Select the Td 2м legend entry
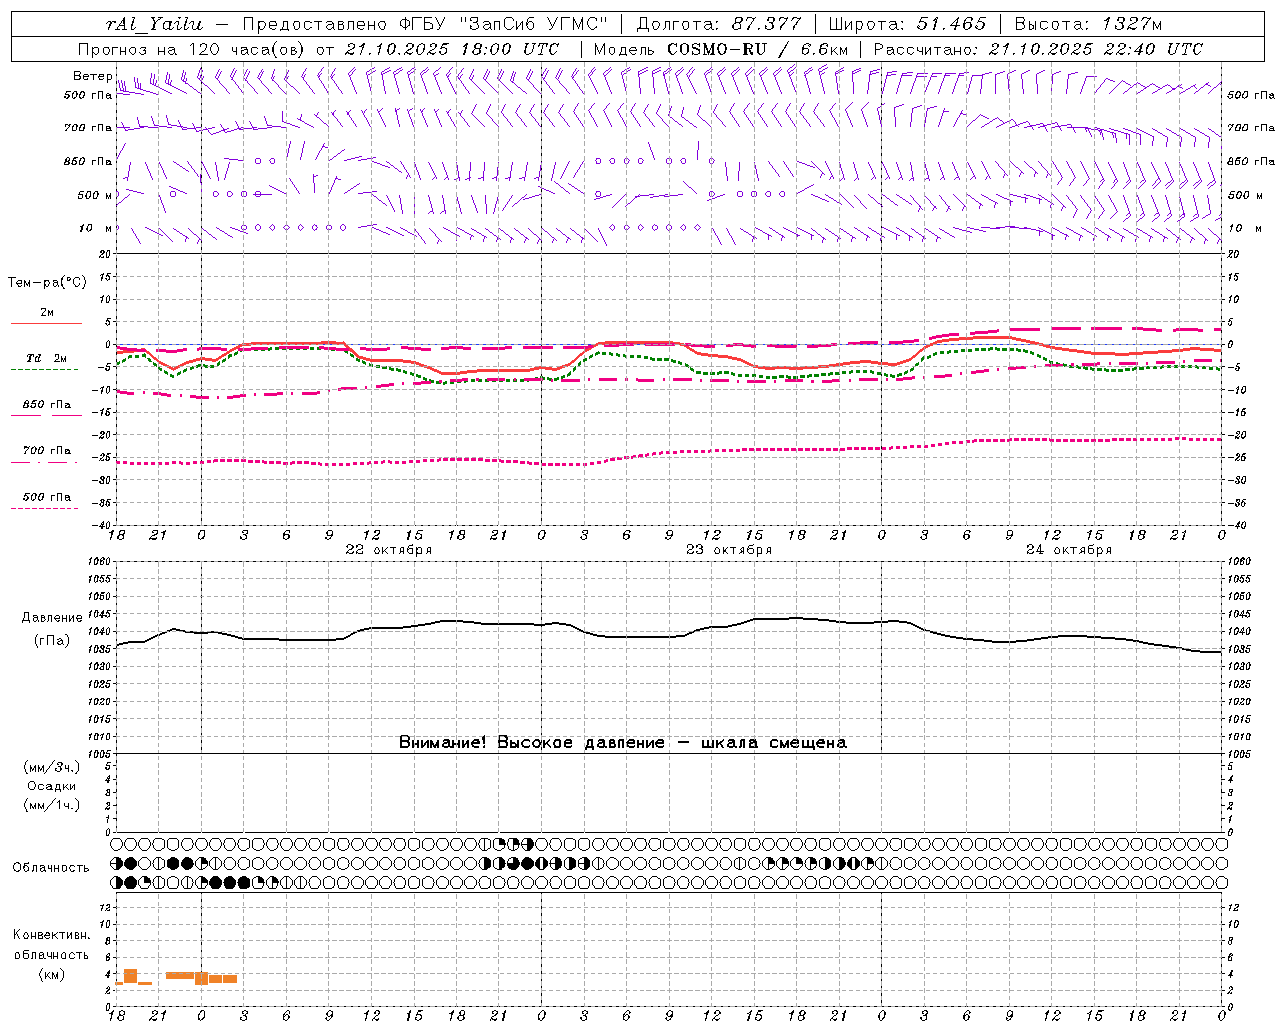 coord(47,358)
